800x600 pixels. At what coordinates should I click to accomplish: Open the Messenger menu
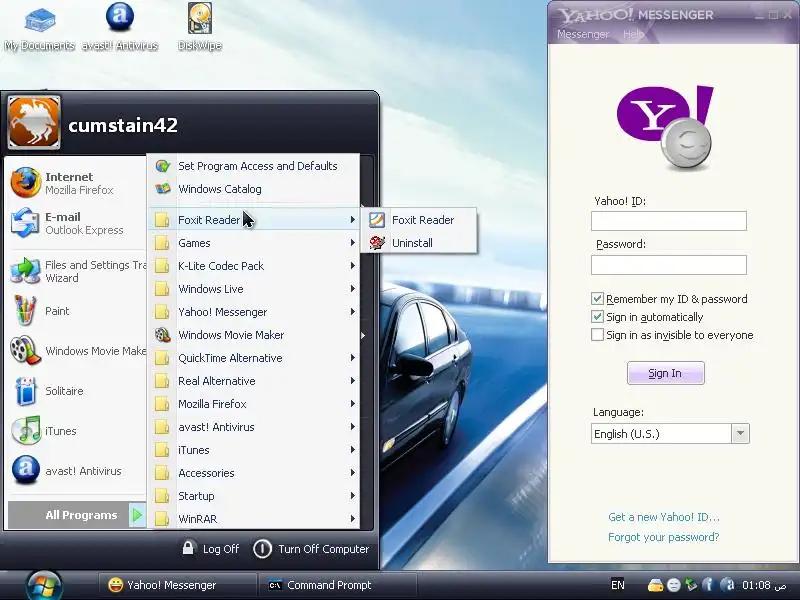[583, 34]
